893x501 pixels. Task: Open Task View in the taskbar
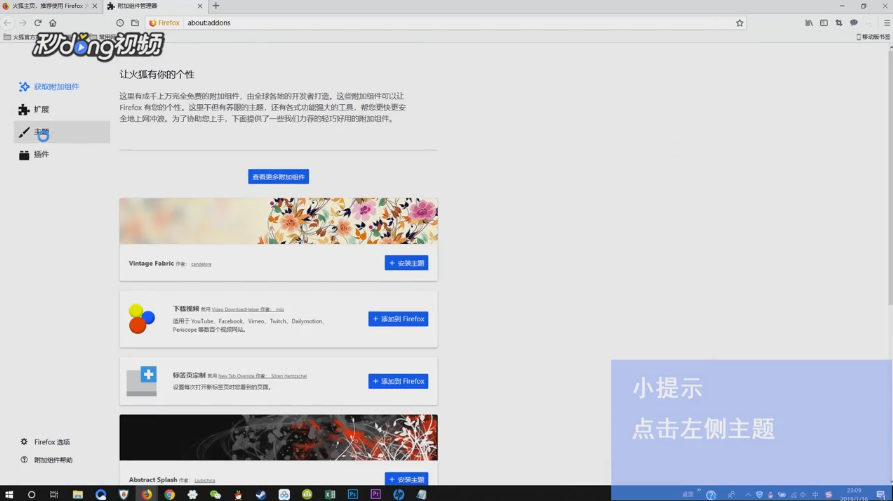pyautogui.click(x=54, y=494)
